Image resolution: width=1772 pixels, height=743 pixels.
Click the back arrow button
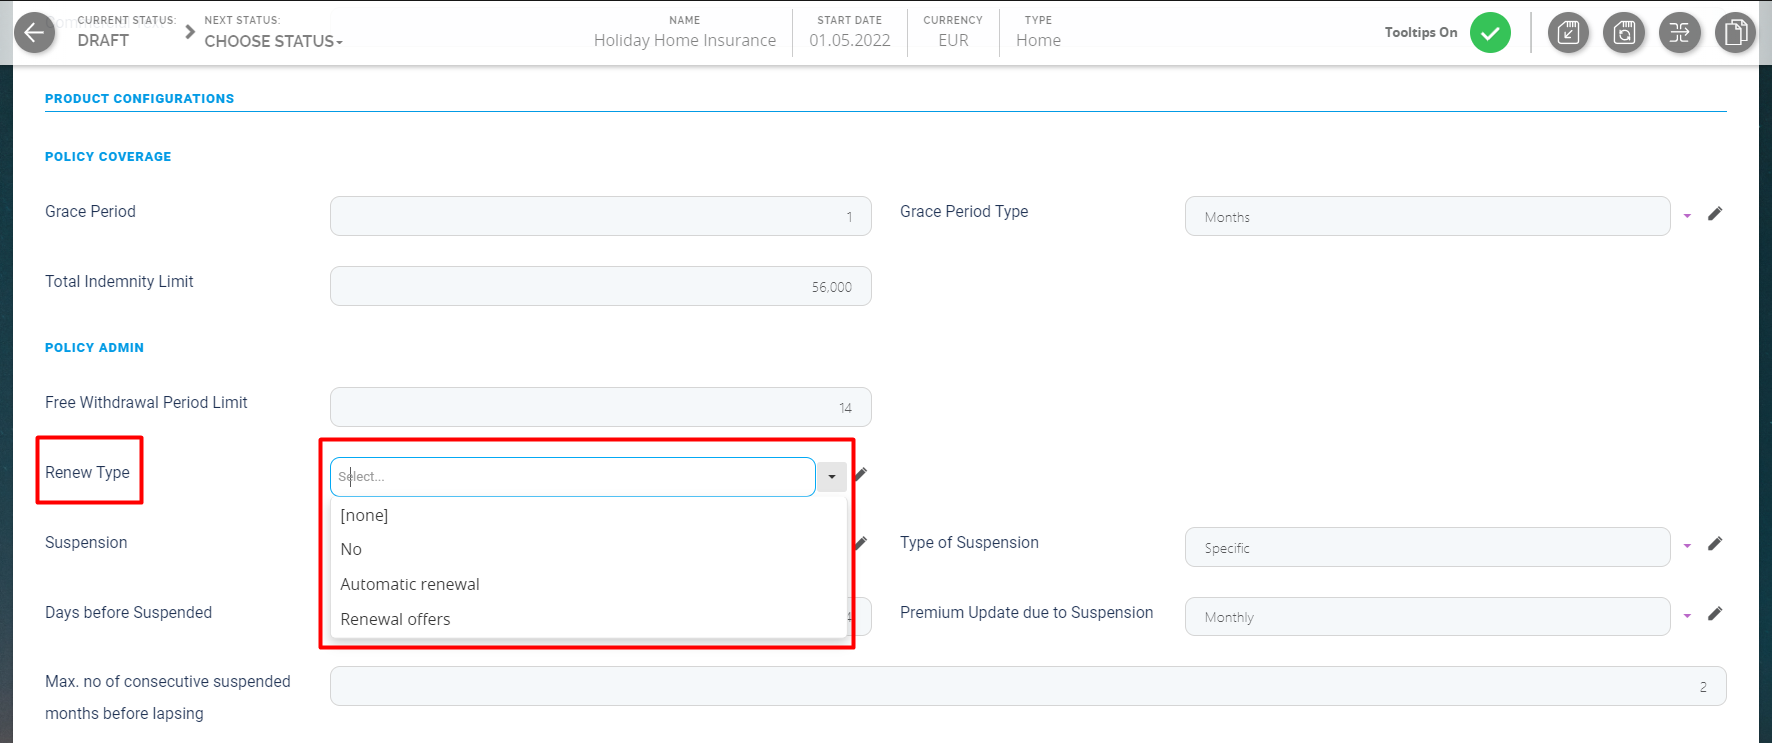pyautogui.click(x=34, y=33)
